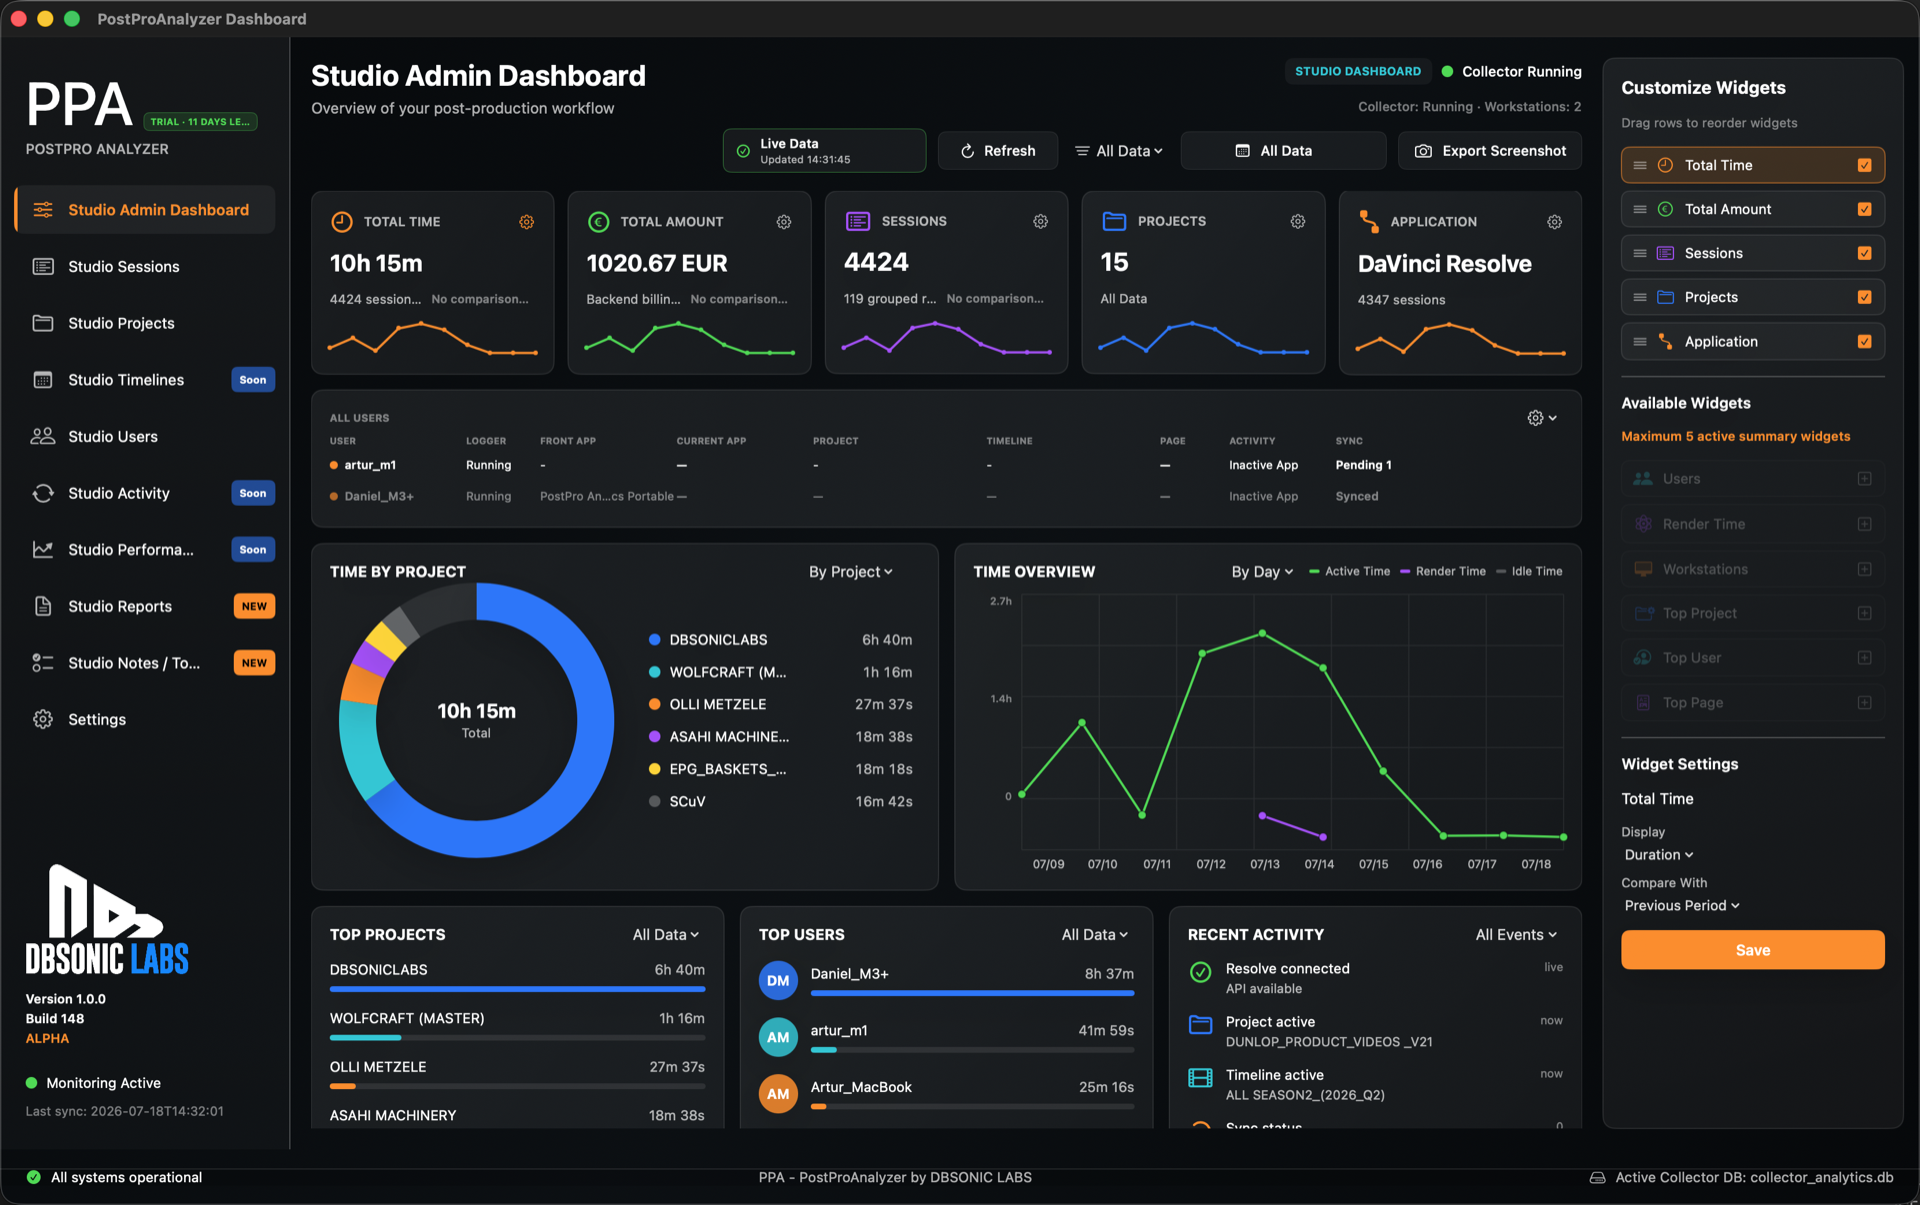Screen dimensions: 1920x1205
Task: Toggle the Active Time legend series
Action: tap(1349, 571)
